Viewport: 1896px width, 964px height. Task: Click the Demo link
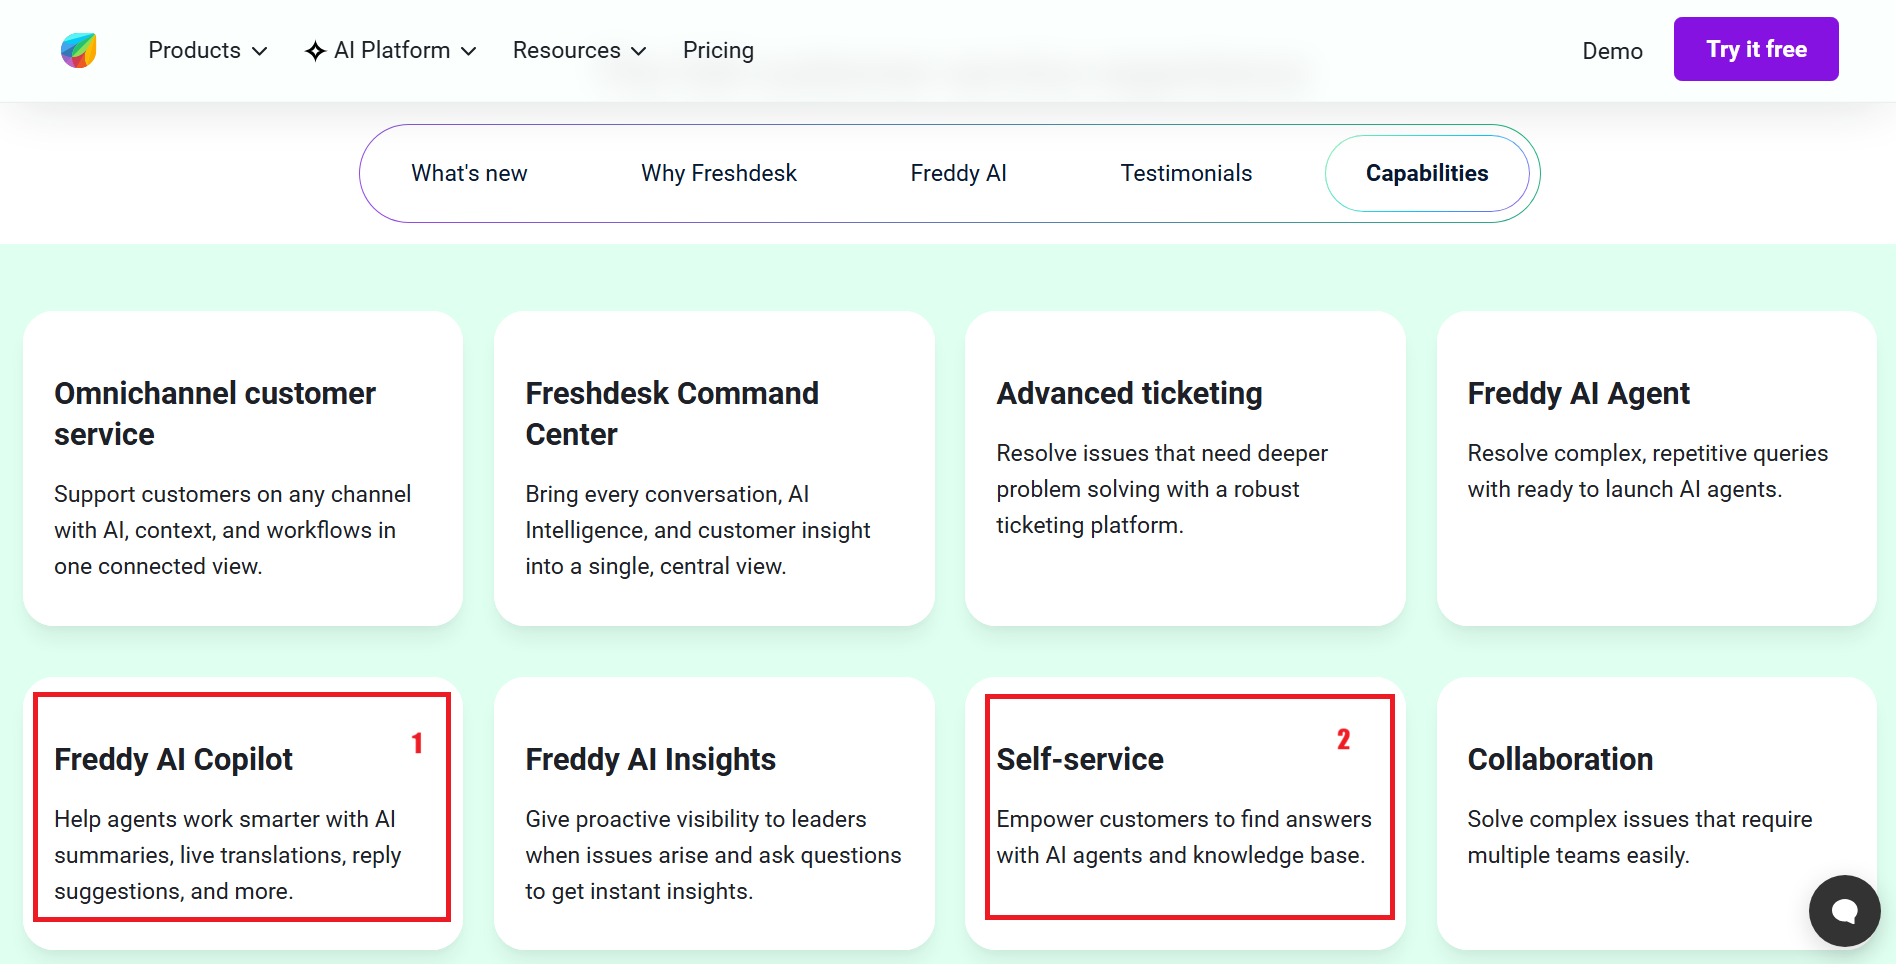click(1612, 51)
